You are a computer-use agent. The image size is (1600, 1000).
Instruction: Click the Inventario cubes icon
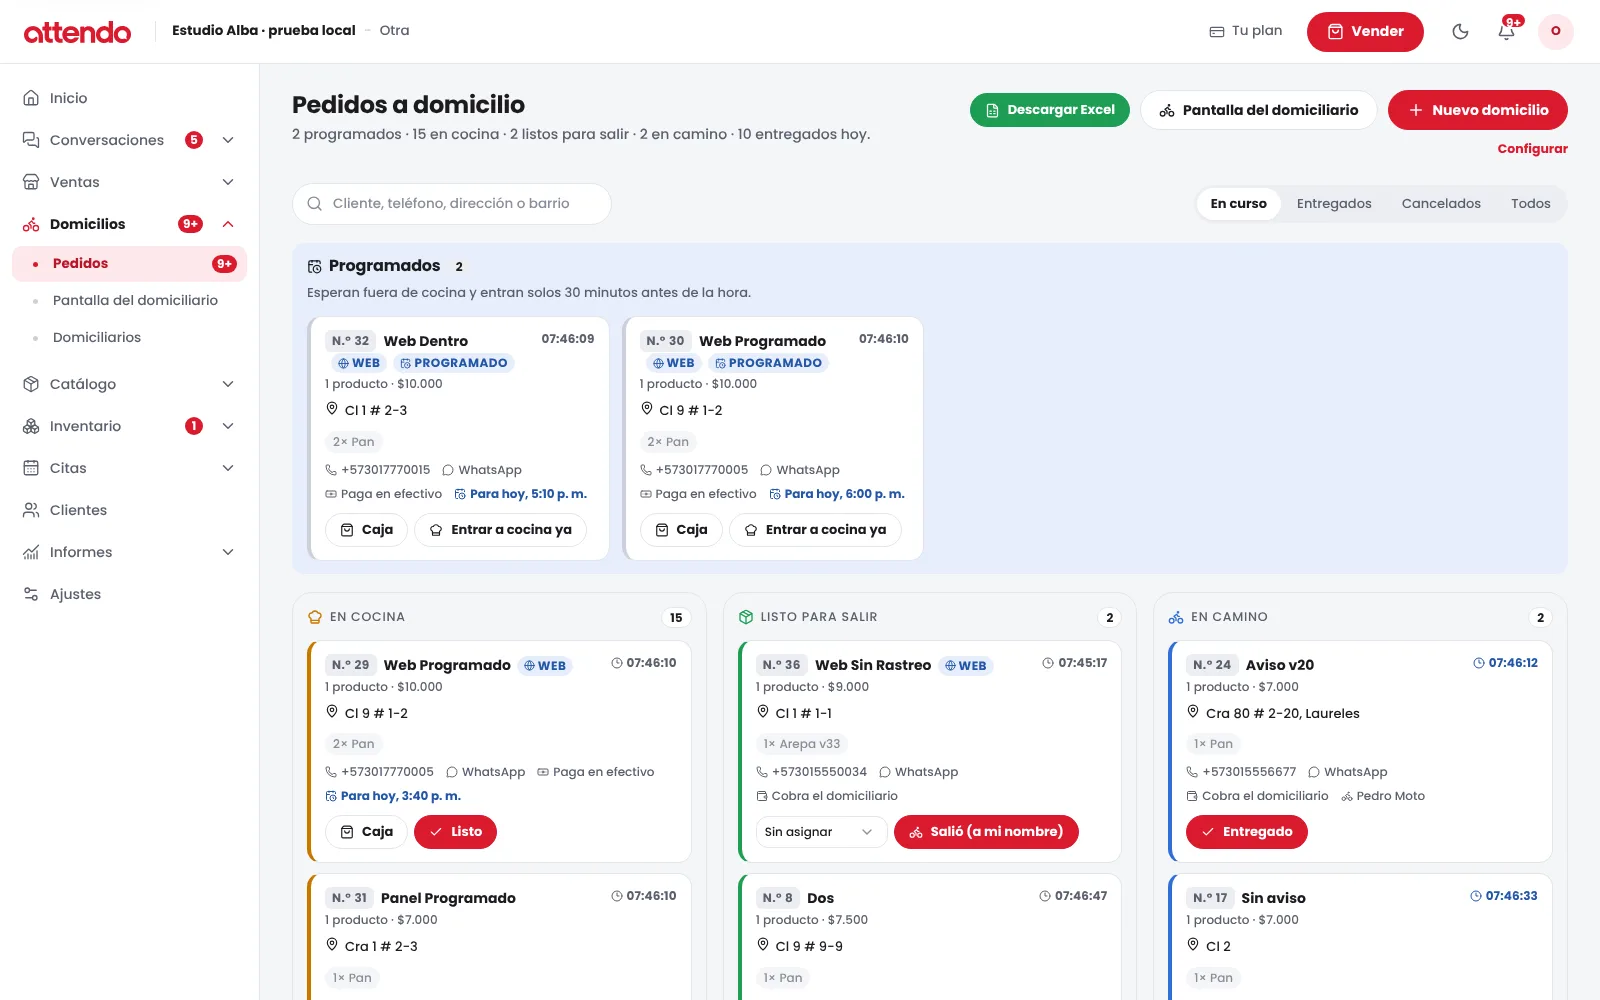[31, 426]
